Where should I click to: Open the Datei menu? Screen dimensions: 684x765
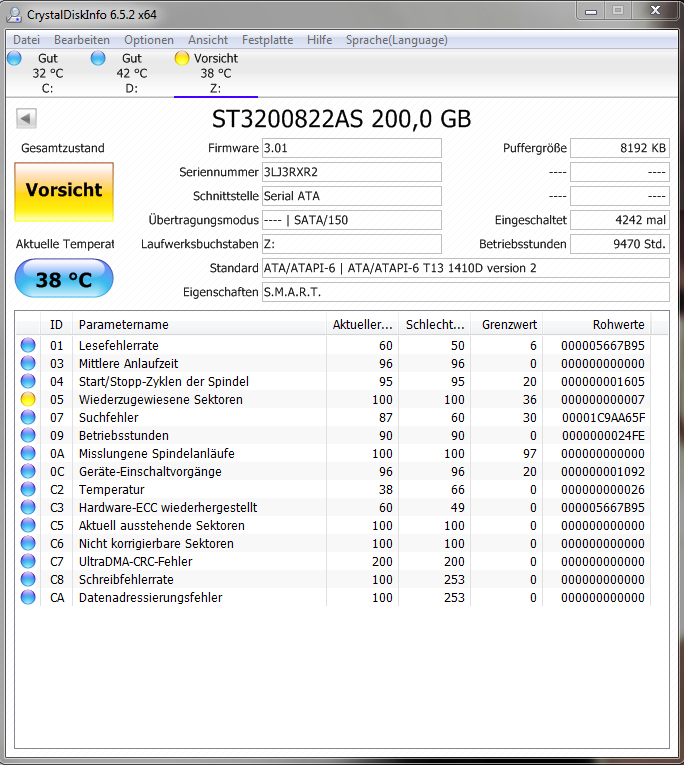pos(26,40)
